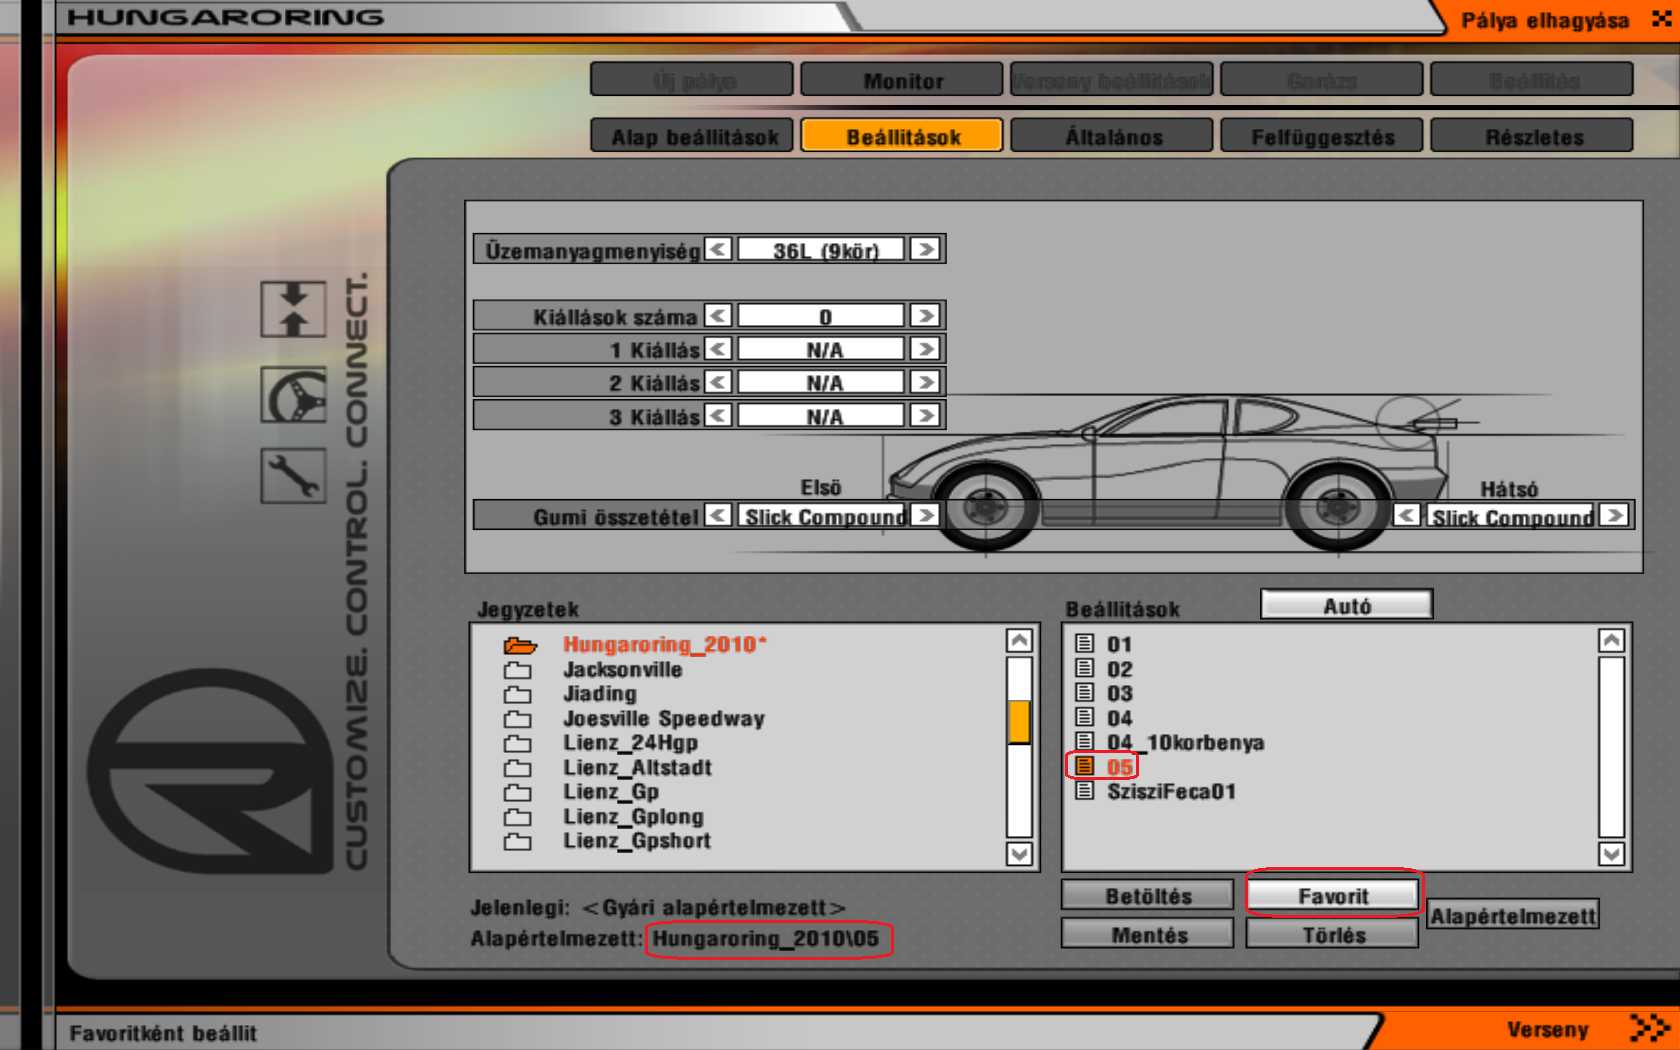The height and width of the screenshot is (1050, 1680).
Task: Click the front Slick Compound value field
Action: 822,516
